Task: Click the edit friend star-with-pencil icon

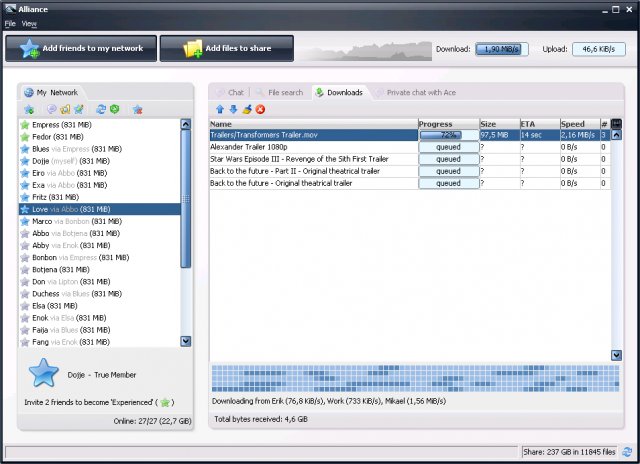Action: (79, 109)
